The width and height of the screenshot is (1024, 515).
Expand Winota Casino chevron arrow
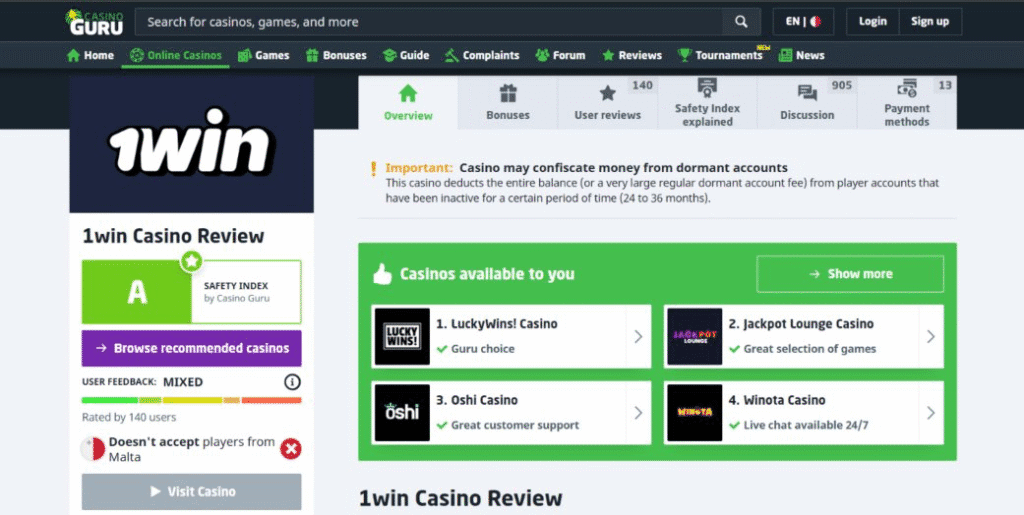click(930, 412)
